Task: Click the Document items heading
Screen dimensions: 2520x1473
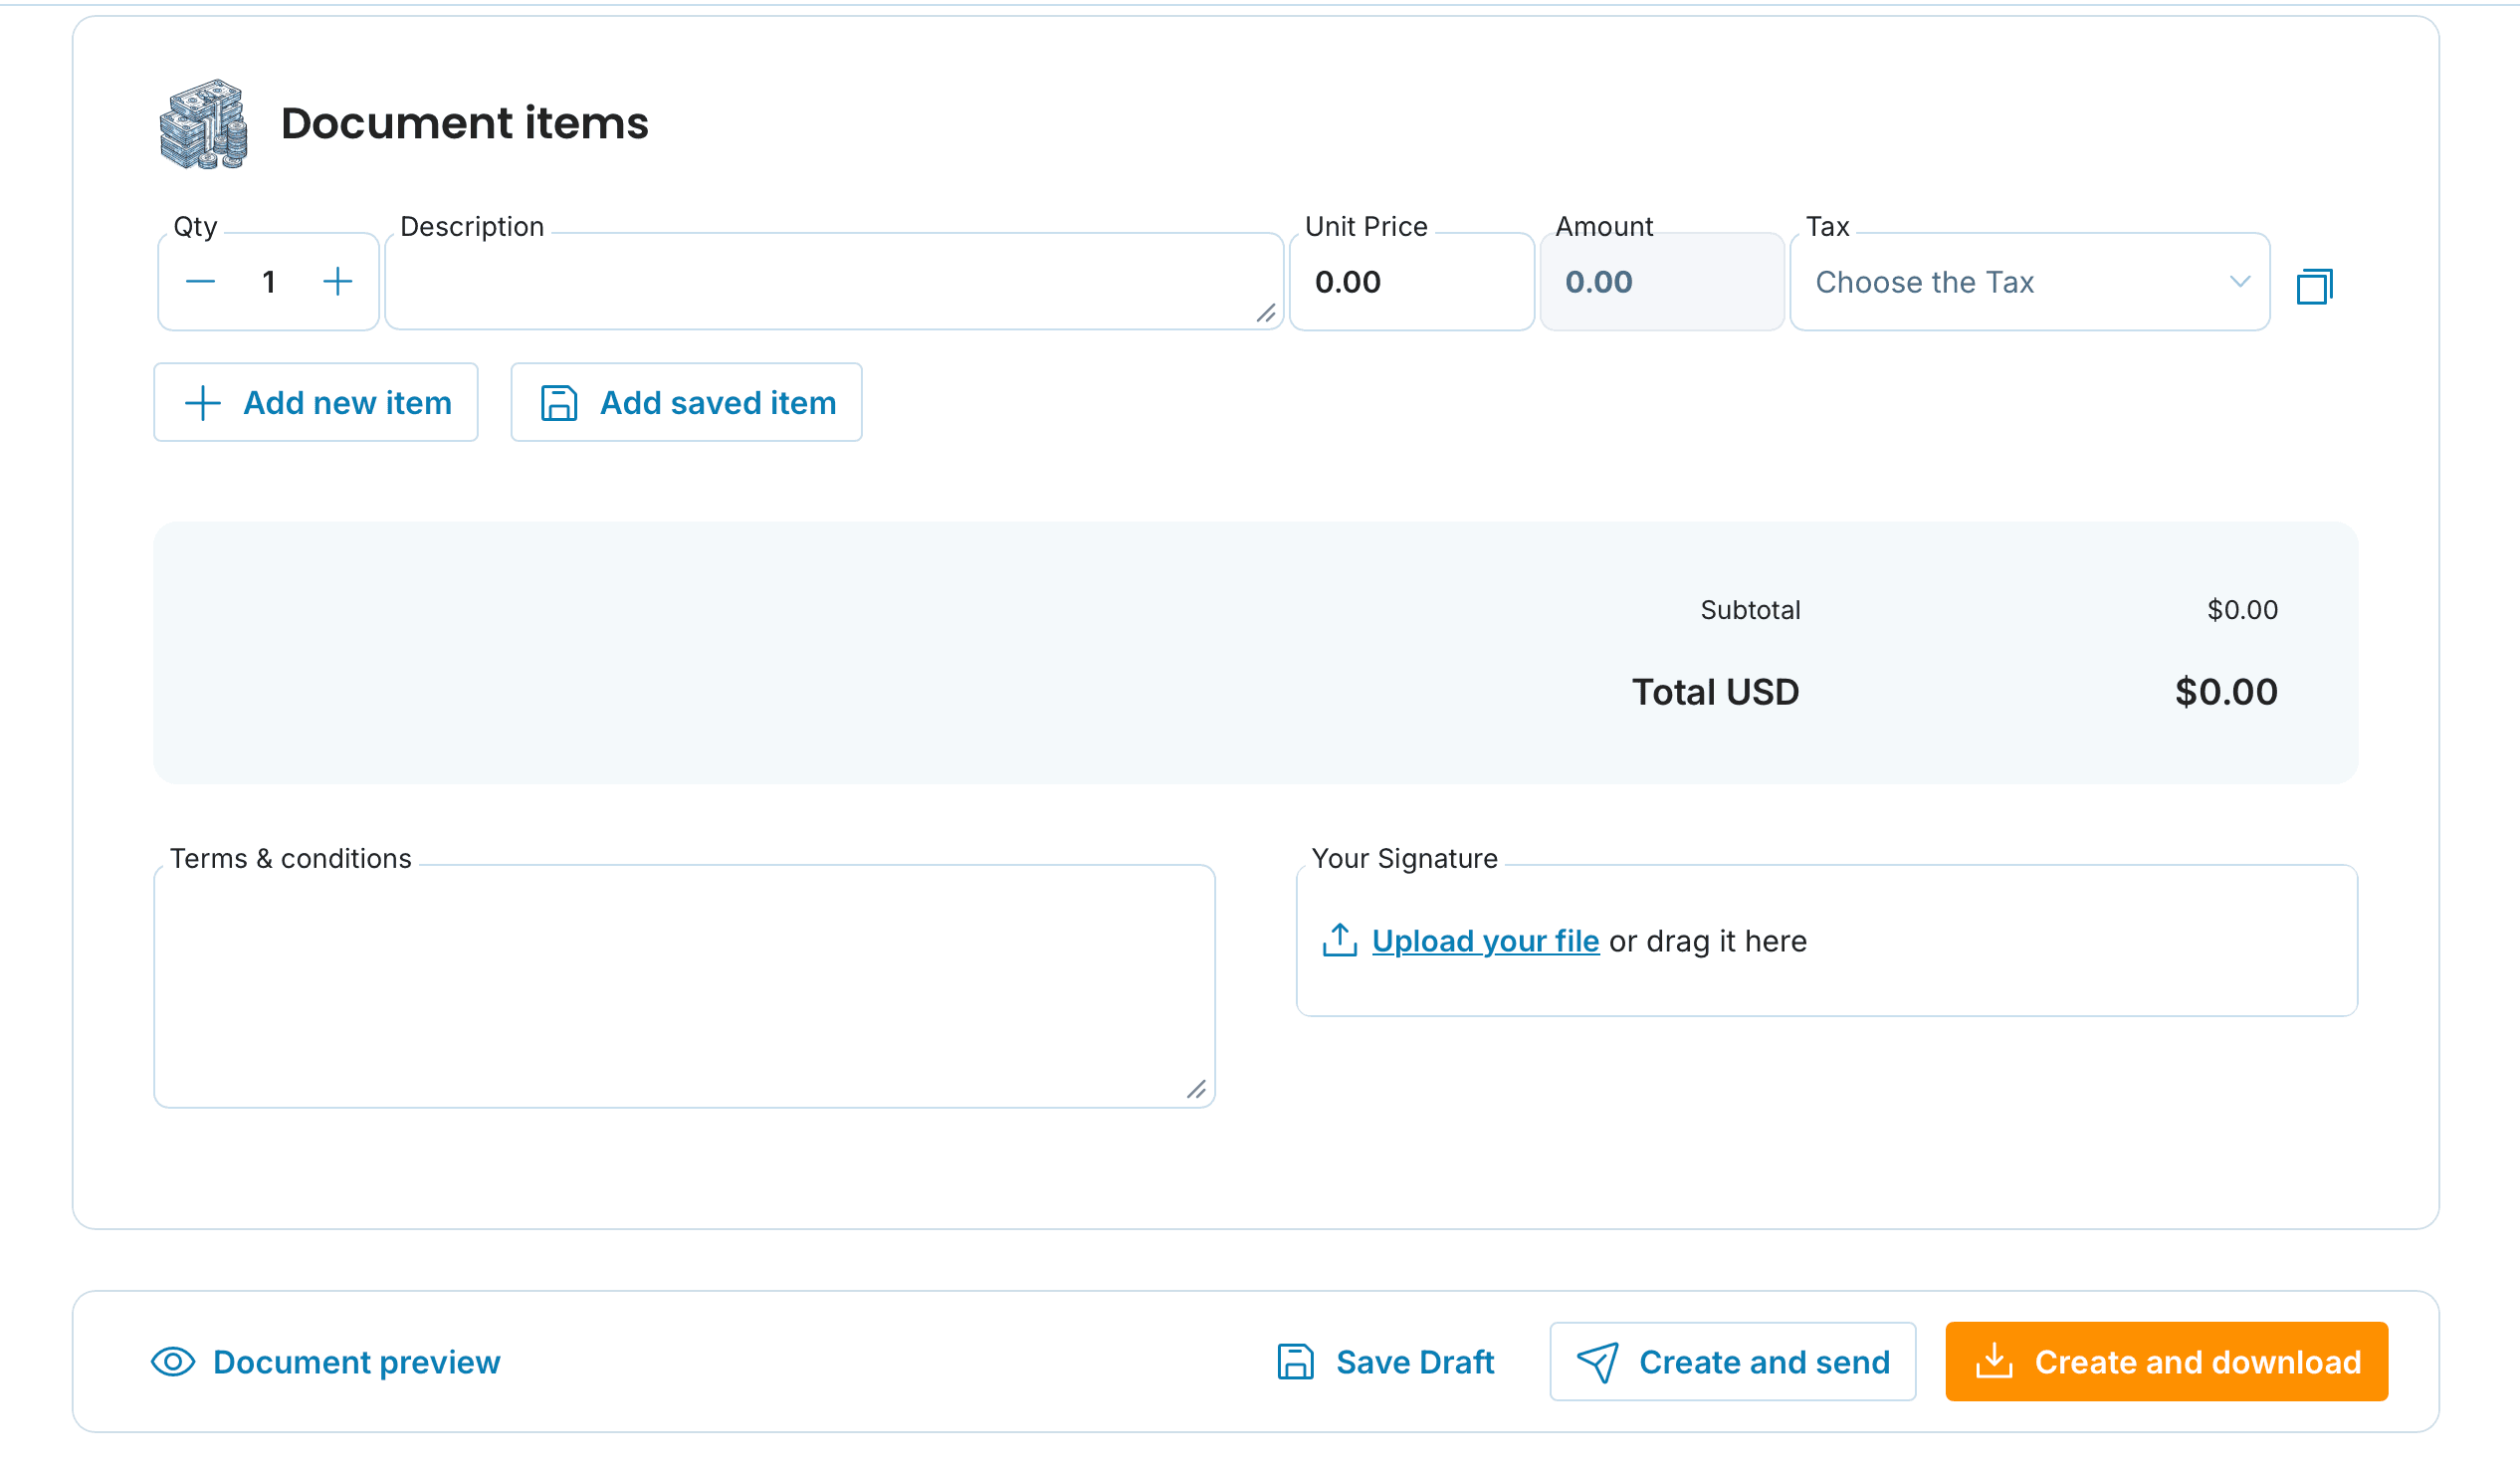Action: click(x=464, y=124)
